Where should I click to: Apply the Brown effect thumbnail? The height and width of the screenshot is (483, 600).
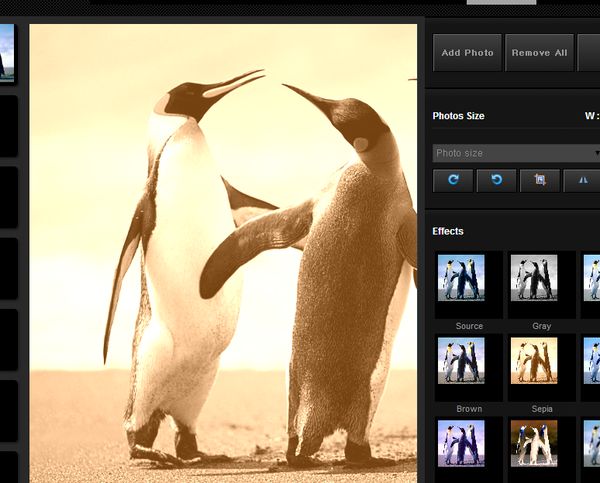[x=461, y=361]
